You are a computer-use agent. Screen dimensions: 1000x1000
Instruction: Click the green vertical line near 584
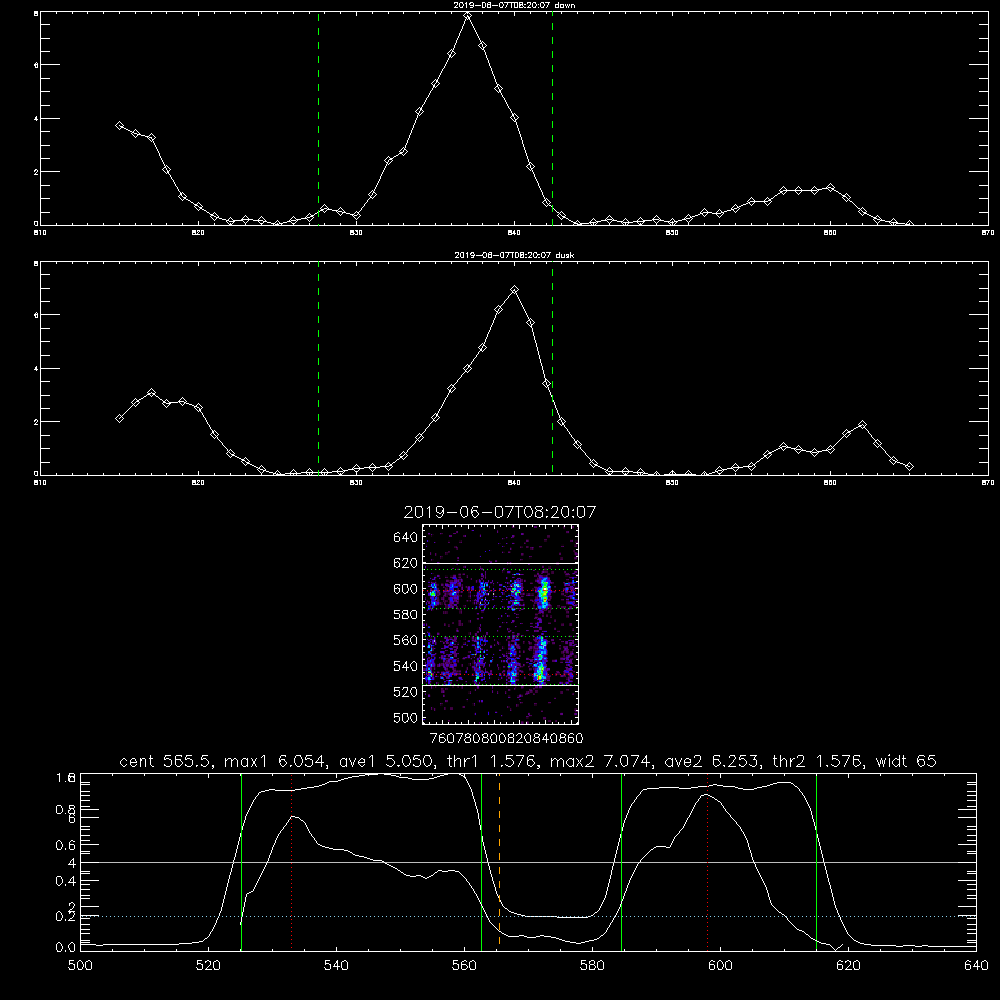coord(622,861)
